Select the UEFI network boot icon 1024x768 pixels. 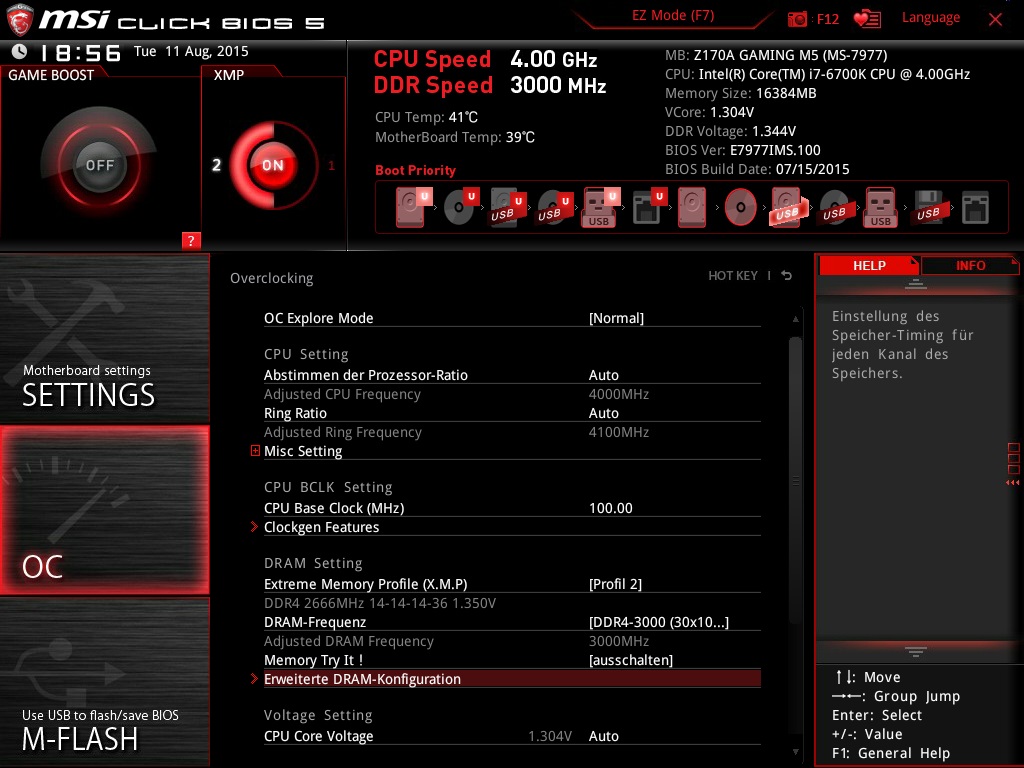(648, 208)
